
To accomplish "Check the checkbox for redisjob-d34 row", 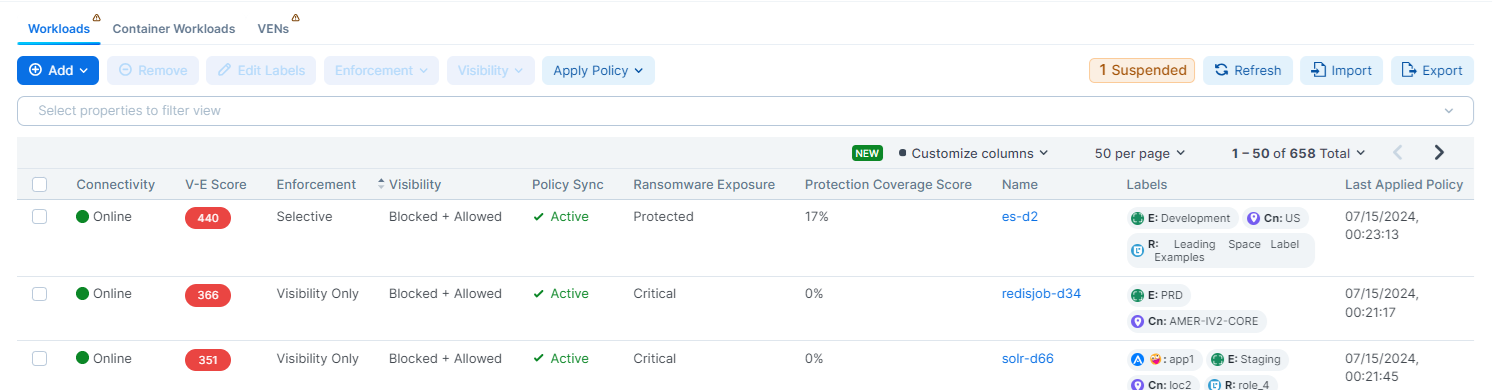I will (40, 294).
